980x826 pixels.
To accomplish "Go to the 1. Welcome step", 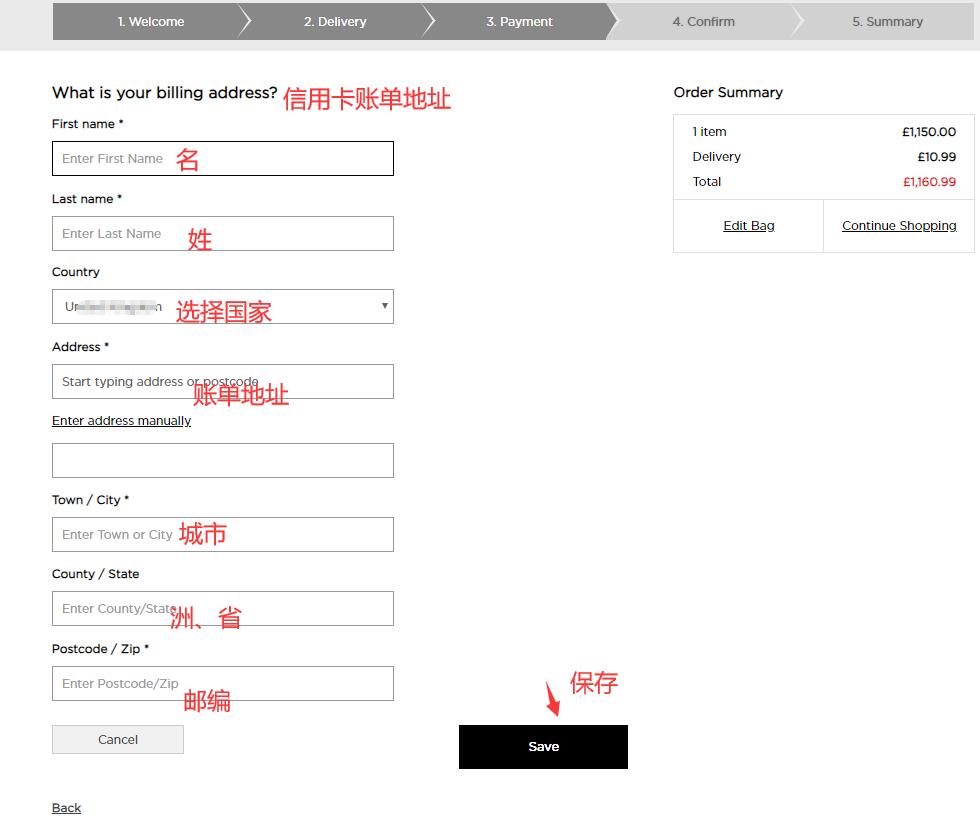I will point(150,21).
